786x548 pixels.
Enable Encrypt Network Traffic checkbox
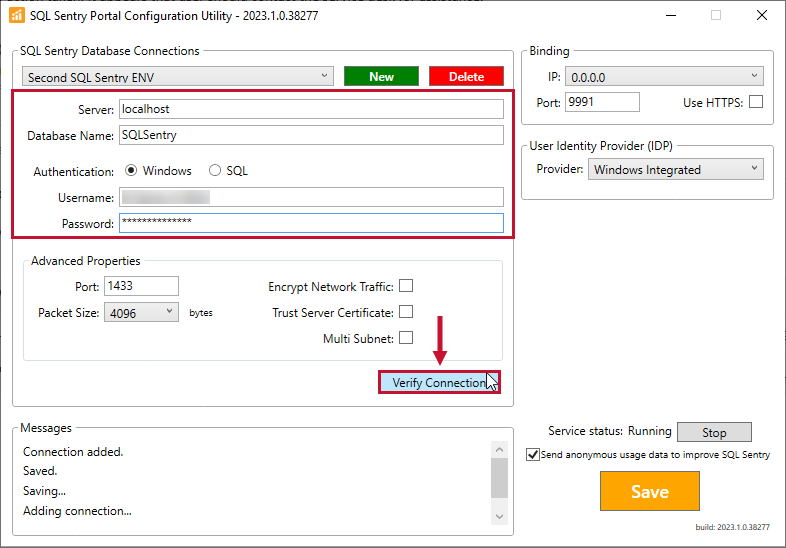(406, 286)
